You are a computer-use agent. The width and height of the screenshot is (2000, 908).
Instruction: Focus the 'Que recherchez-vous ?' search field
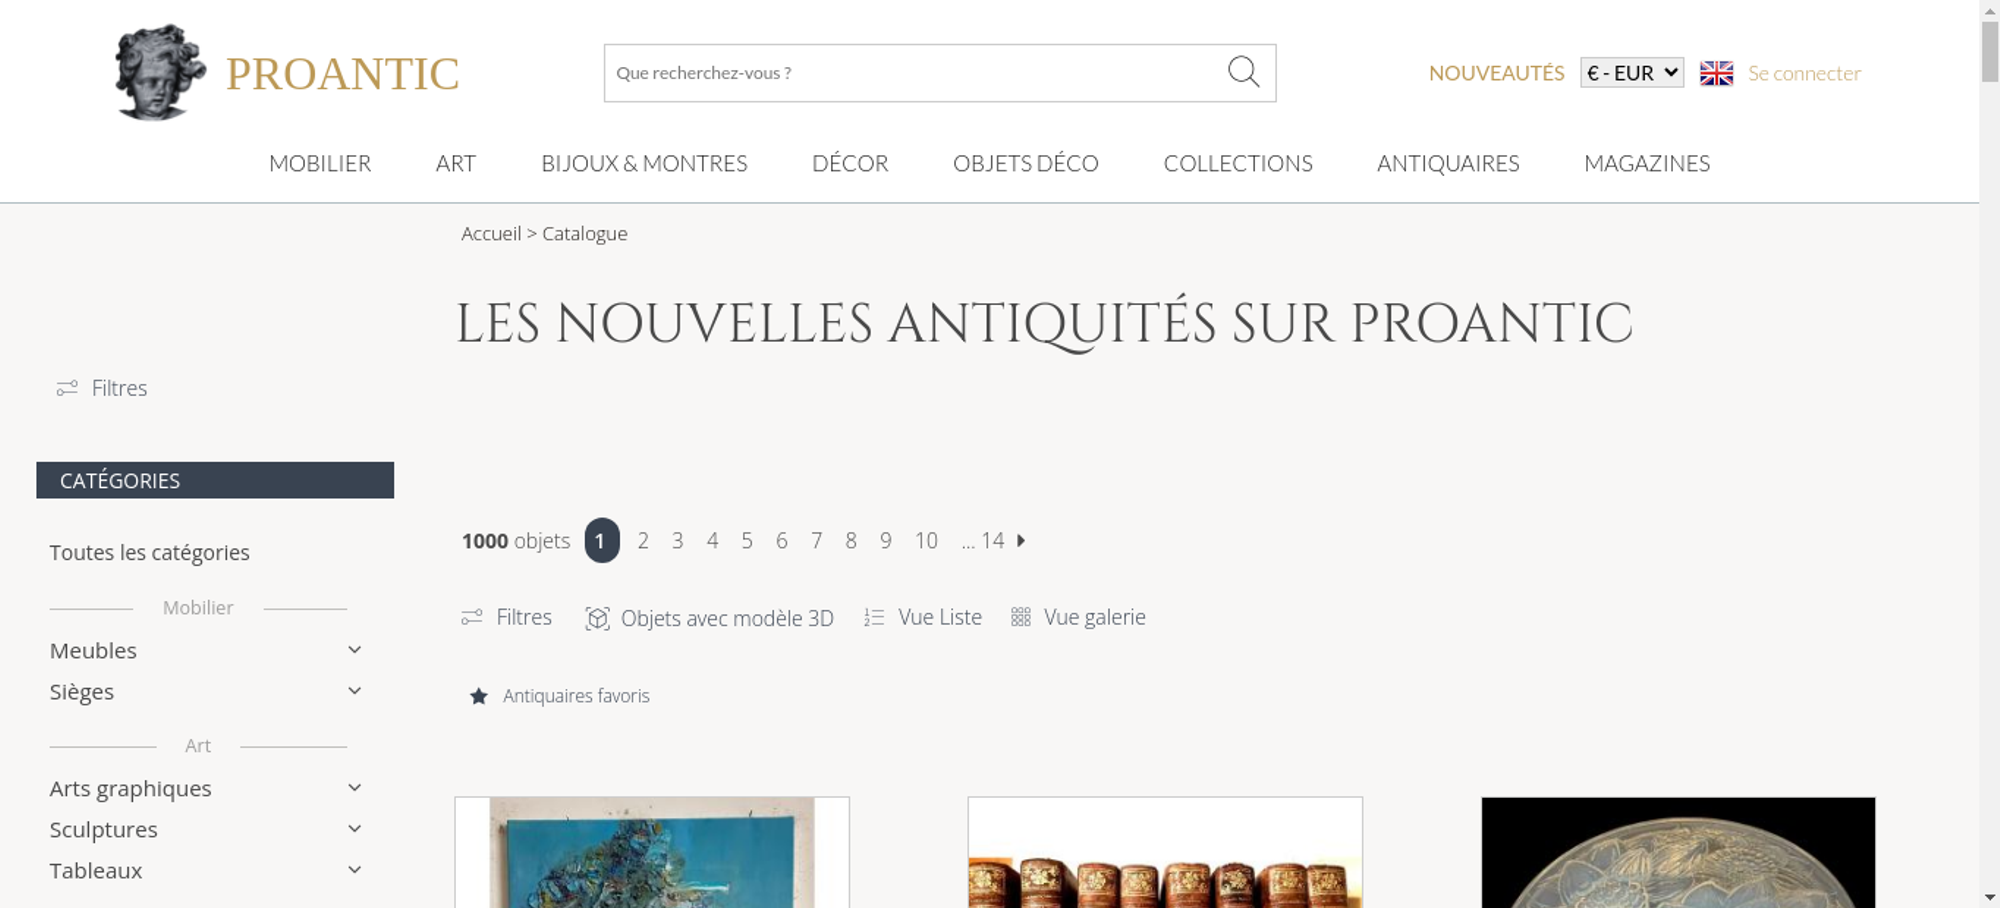click(914, 73)
